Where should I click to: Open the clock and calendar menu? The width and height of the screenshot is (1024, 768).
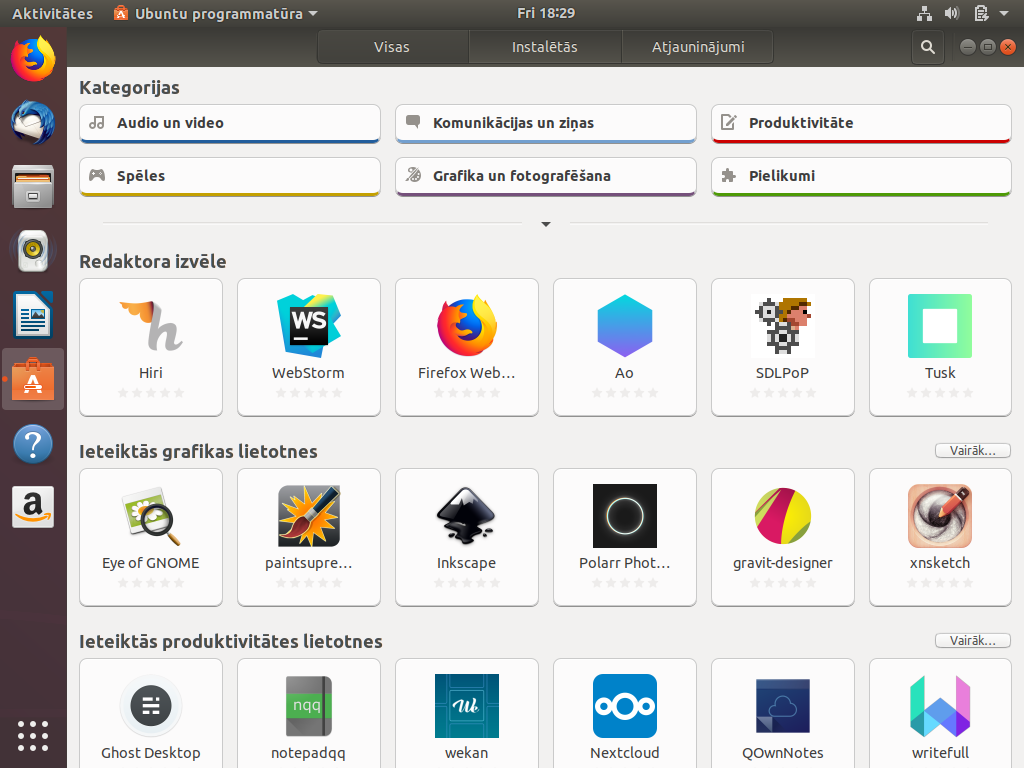(546, 13)
